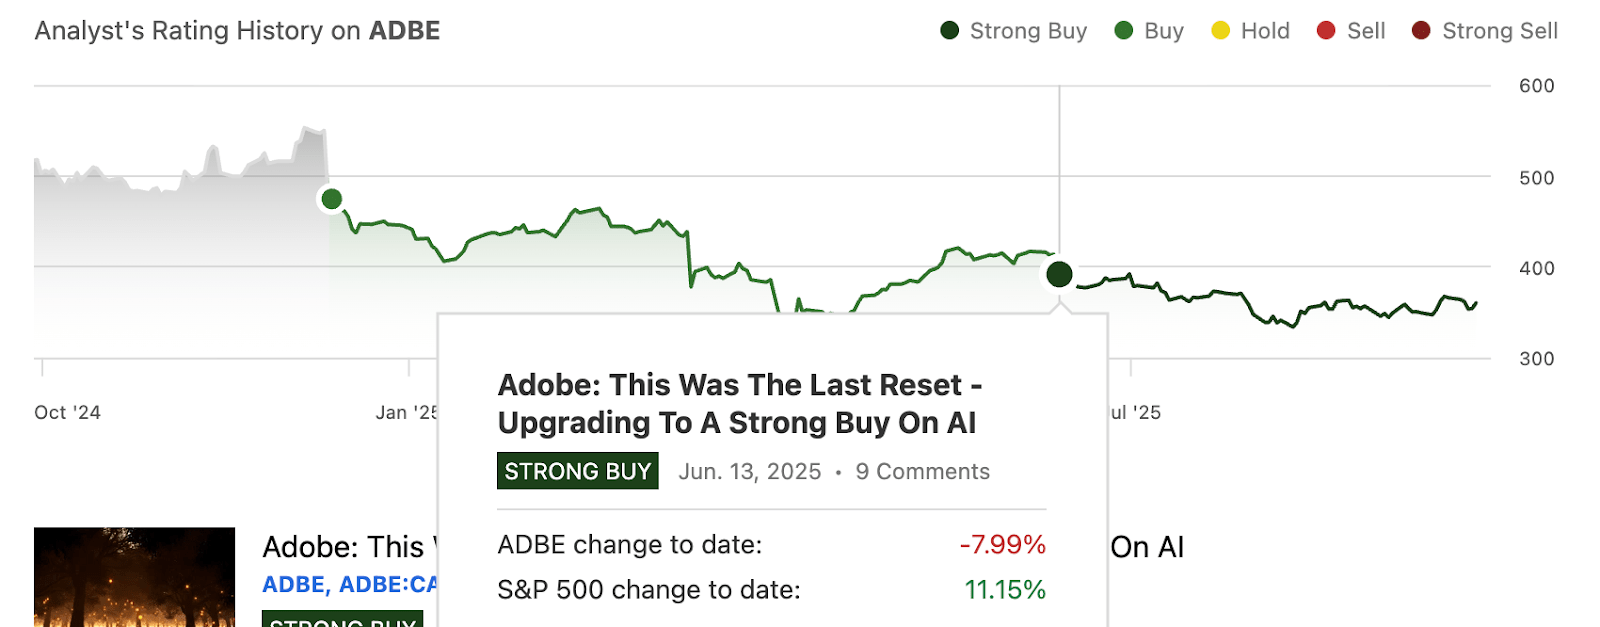Click the Sell legend dot
Screen dimensions: 1600x627
point(1325,30)
